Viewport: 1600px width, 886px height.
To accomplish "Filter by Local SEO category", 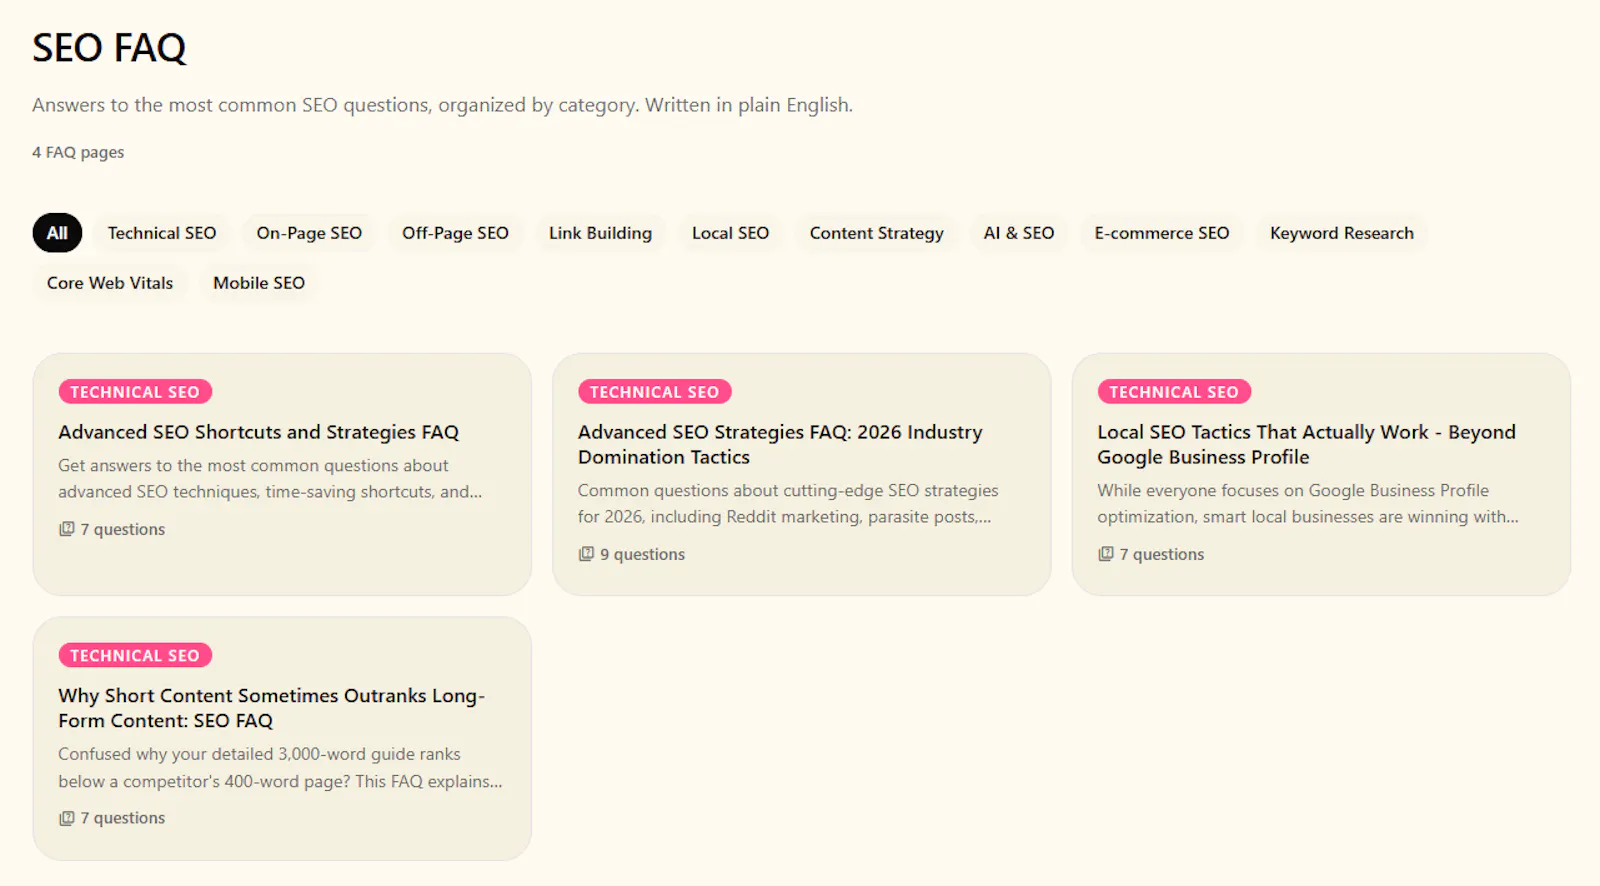I will (x=730, y=233).
